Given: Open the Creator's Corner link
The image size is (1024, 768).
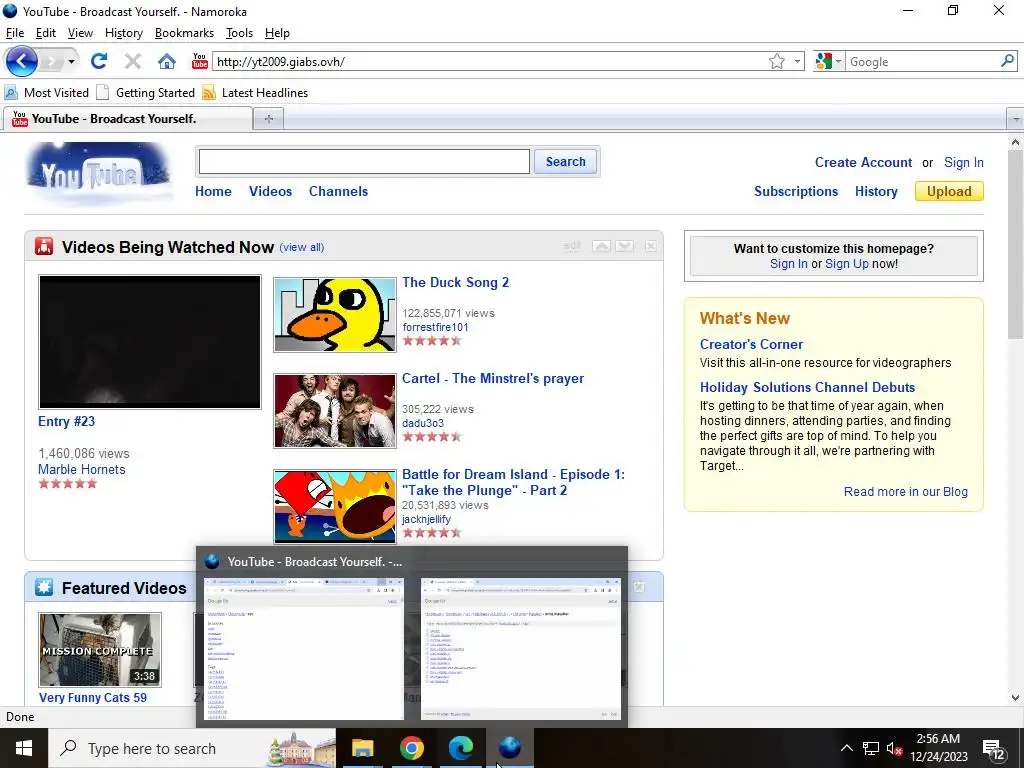Looking at the screenshot, I should click(752, 344).
